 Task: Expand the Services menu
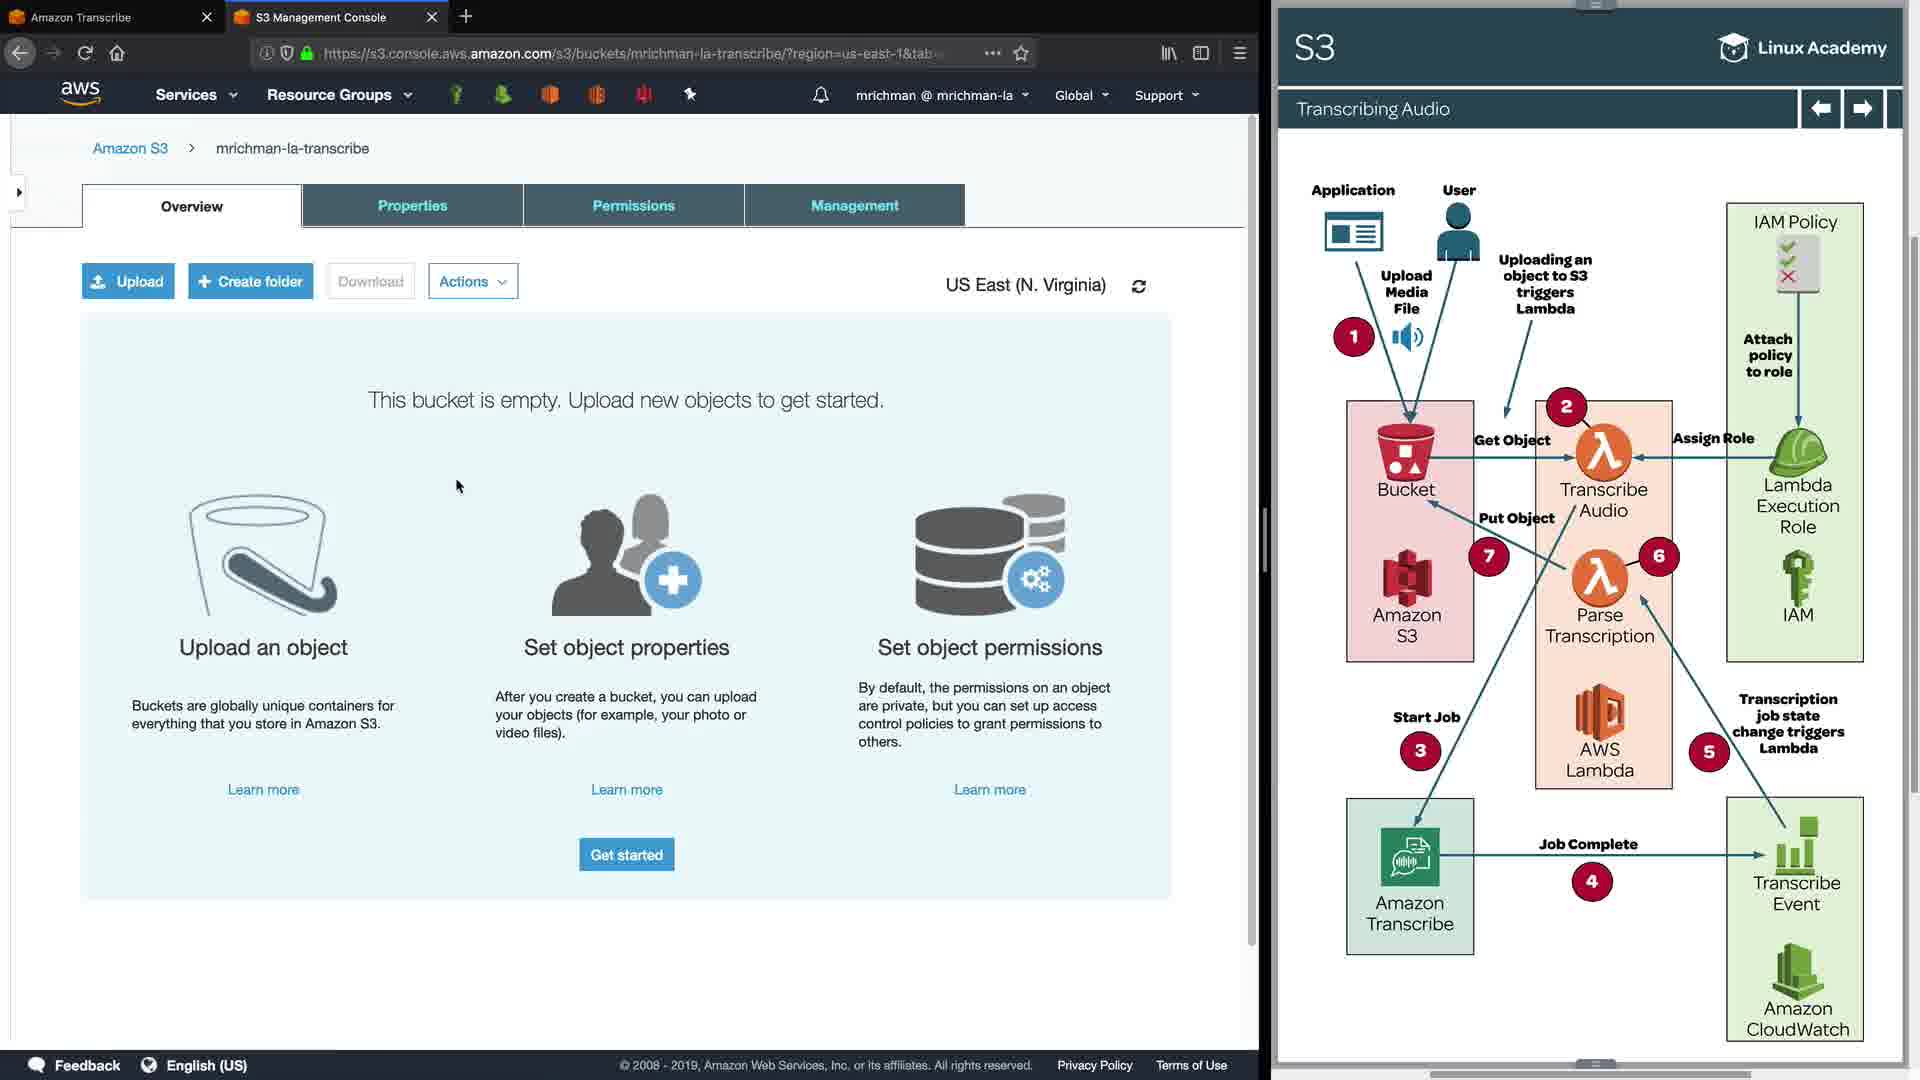196,95
